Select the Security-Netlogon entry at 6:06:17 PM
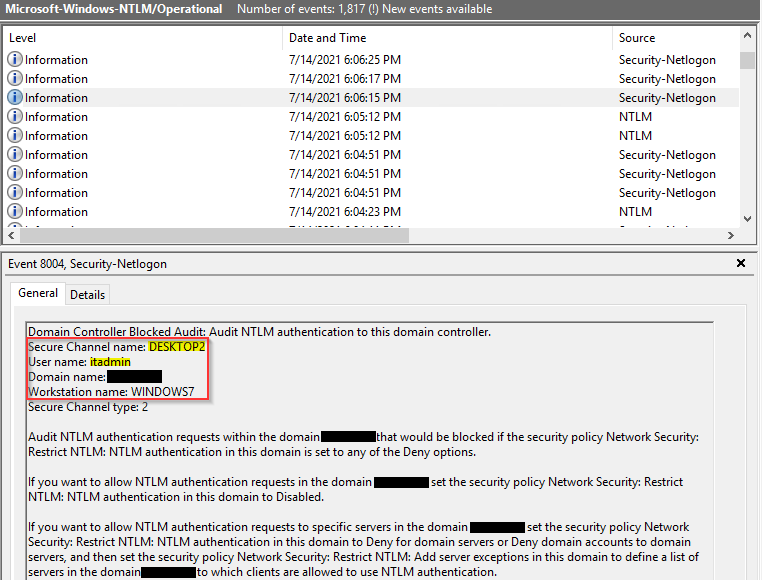The height and width of the screenshot is (580, 762). pyautogui.click(x=666, y=79)
